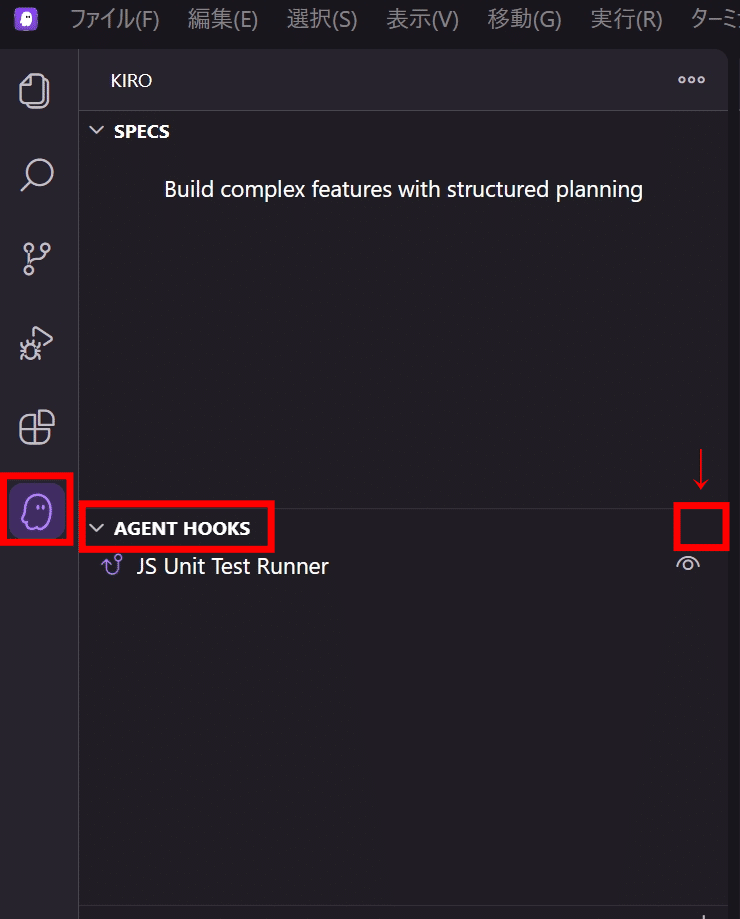740x919 pixels.
Task: Open the Explorer view in activity bar
Action: pos(36,91)
